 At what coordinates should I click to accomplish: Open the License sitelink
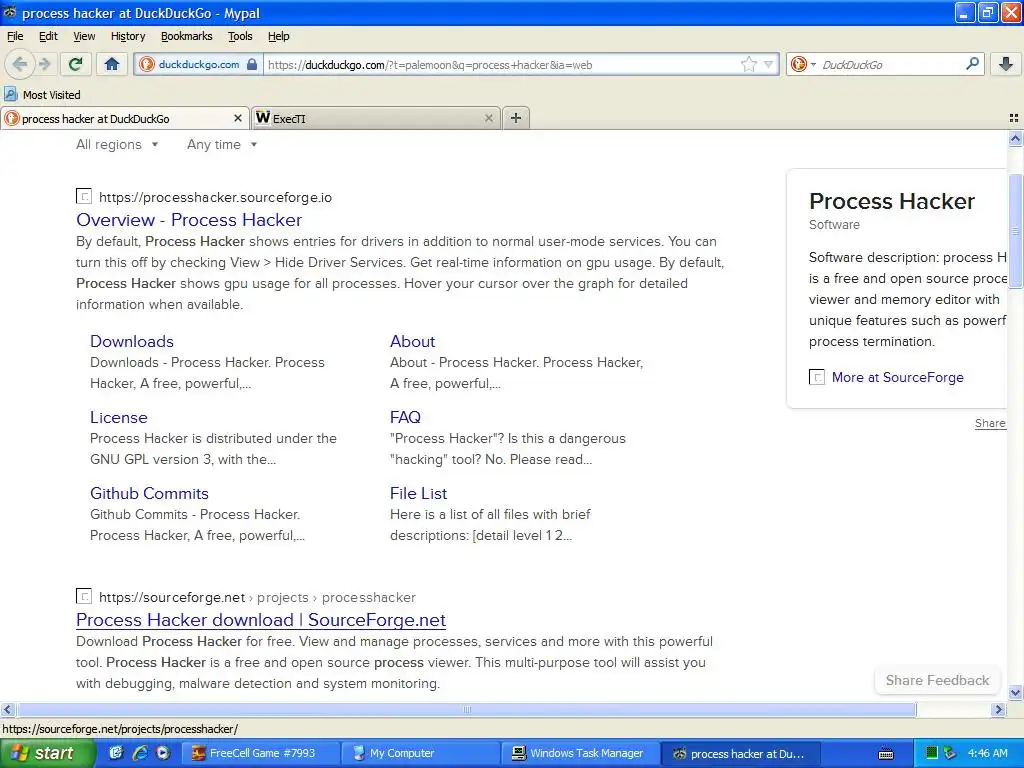119,417
